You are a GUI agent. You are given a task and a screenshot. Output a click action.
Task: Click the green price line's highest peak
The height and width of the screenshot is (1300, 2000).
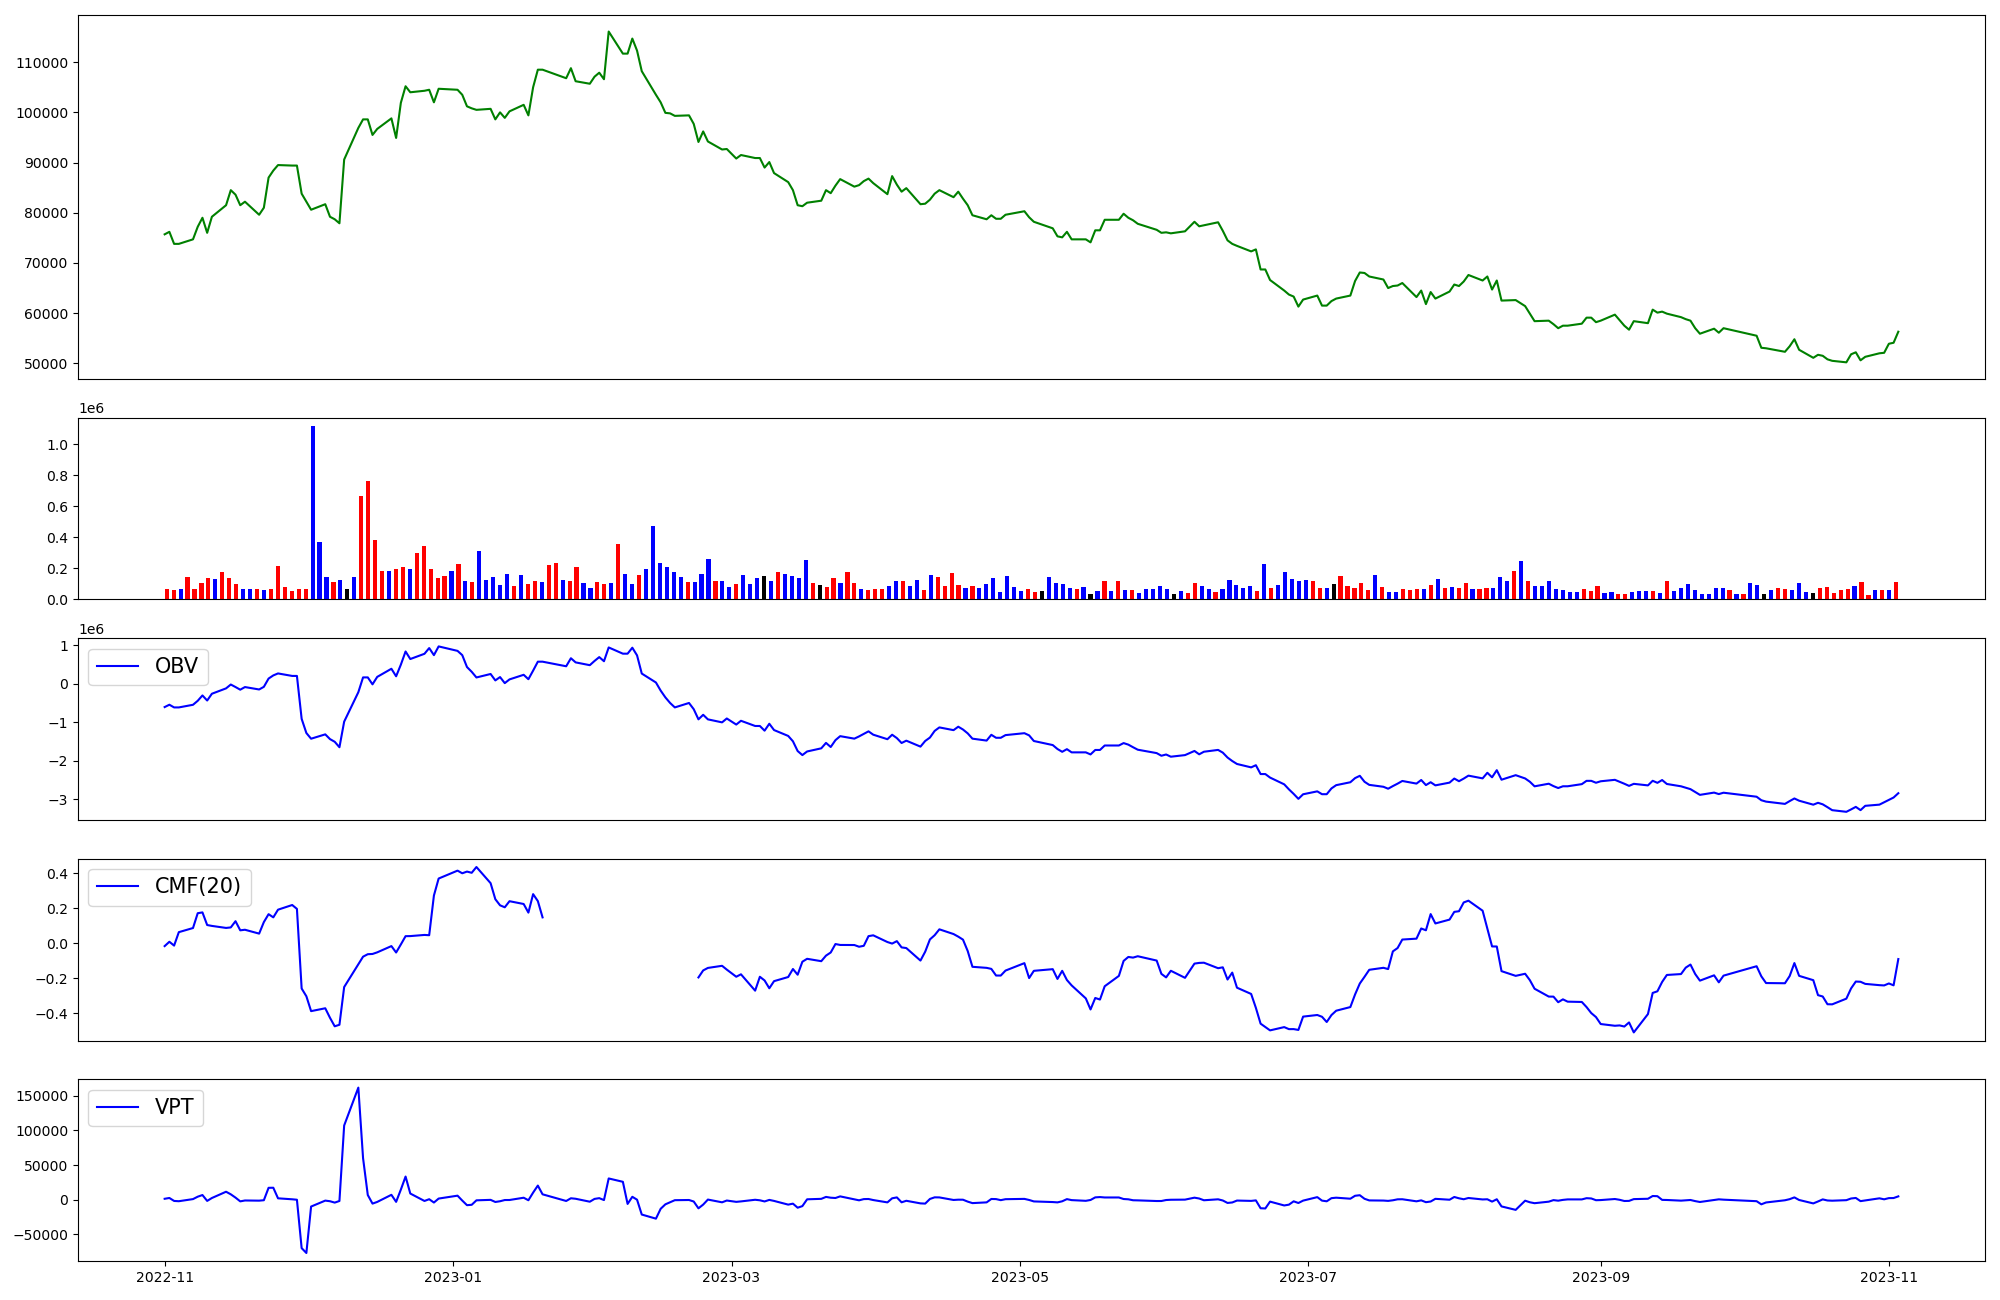(609, 32)
